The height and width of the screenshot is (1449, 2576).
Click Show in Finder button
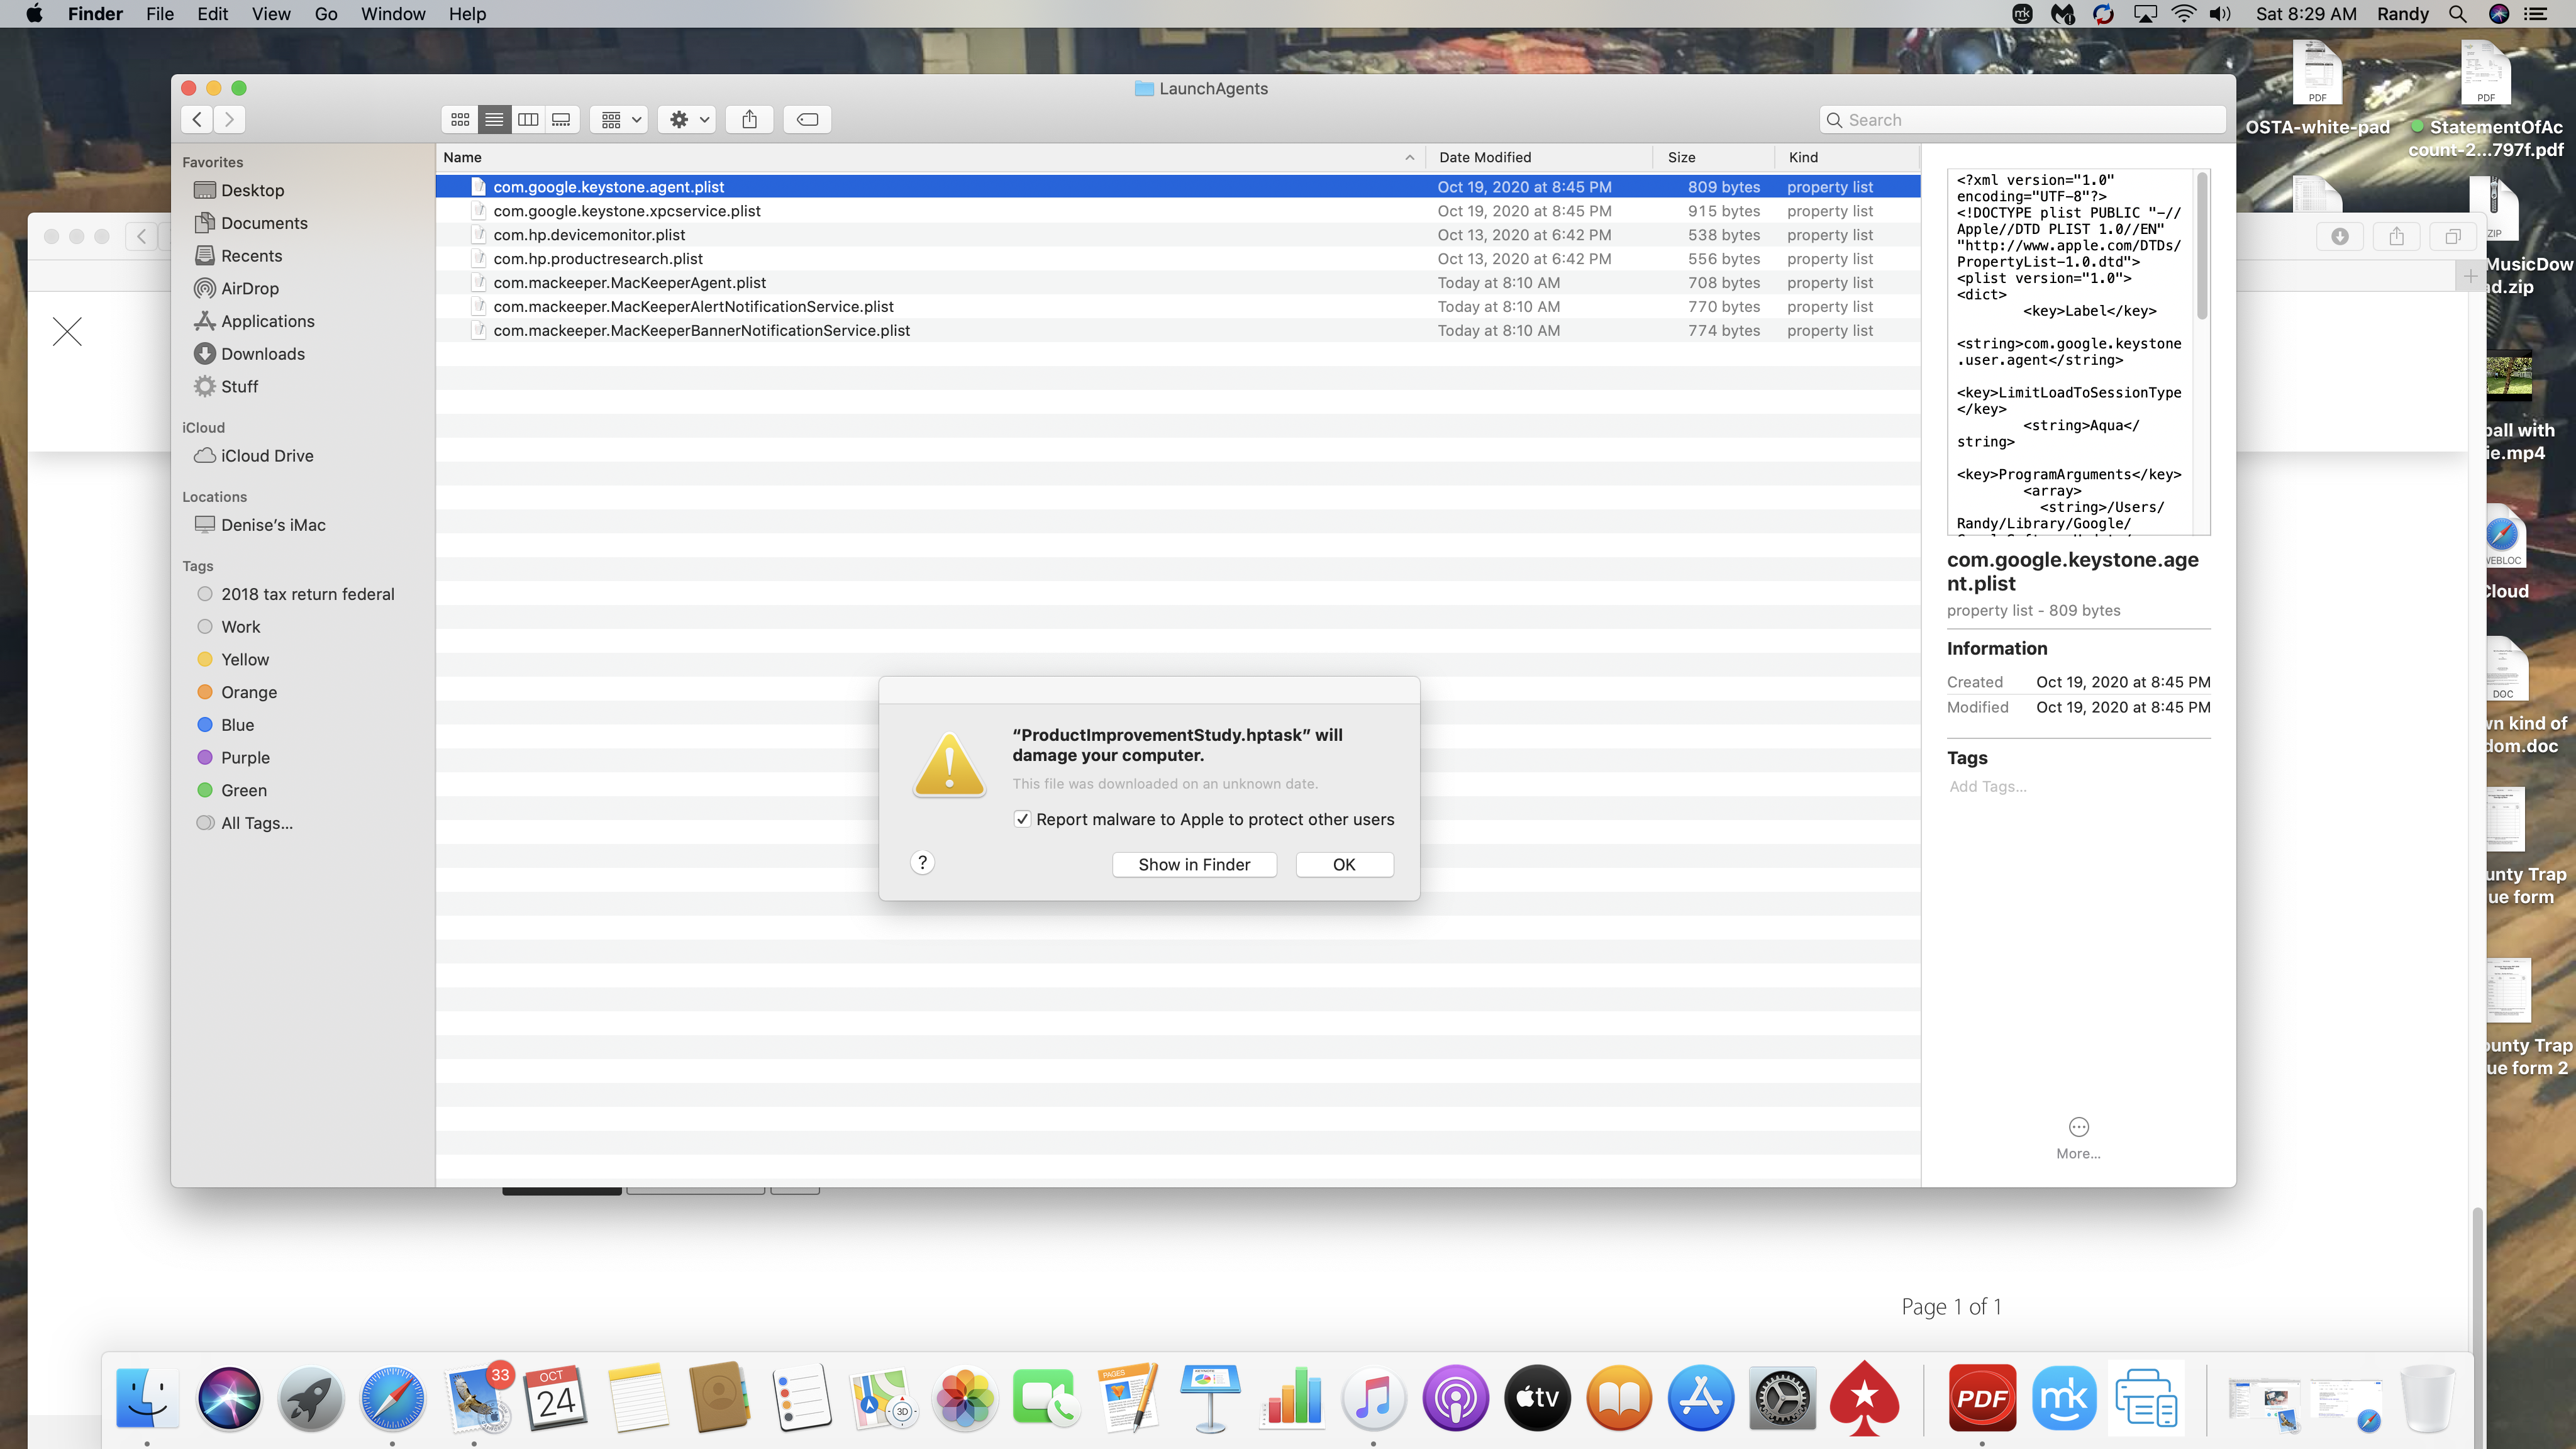(1194, 865)
